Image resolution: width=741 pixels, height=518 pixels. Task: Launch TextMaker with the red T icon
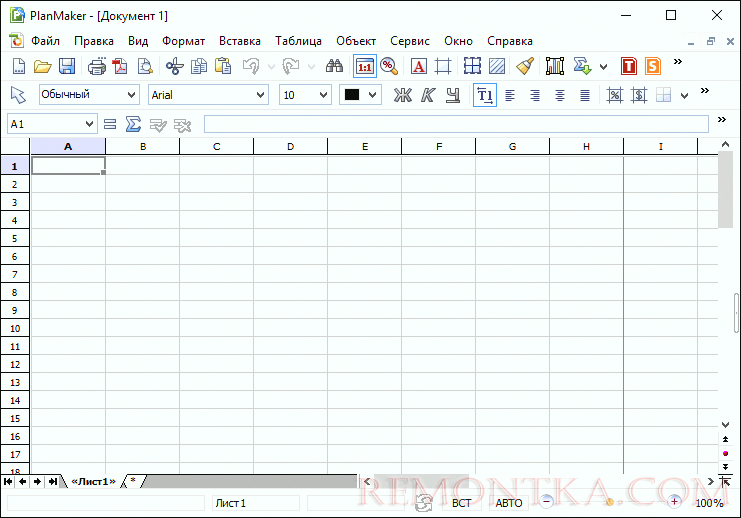click(629, 66)
